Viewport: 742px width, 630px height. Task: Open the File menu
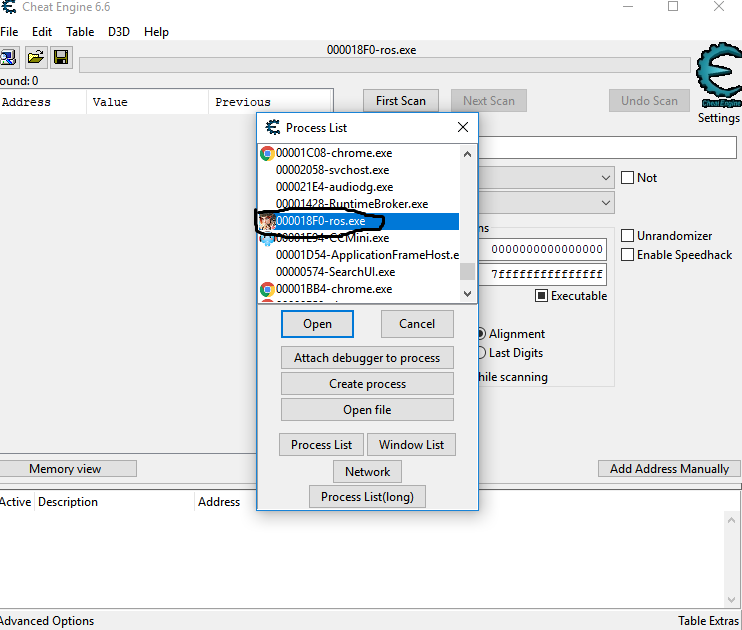[9, 32]
